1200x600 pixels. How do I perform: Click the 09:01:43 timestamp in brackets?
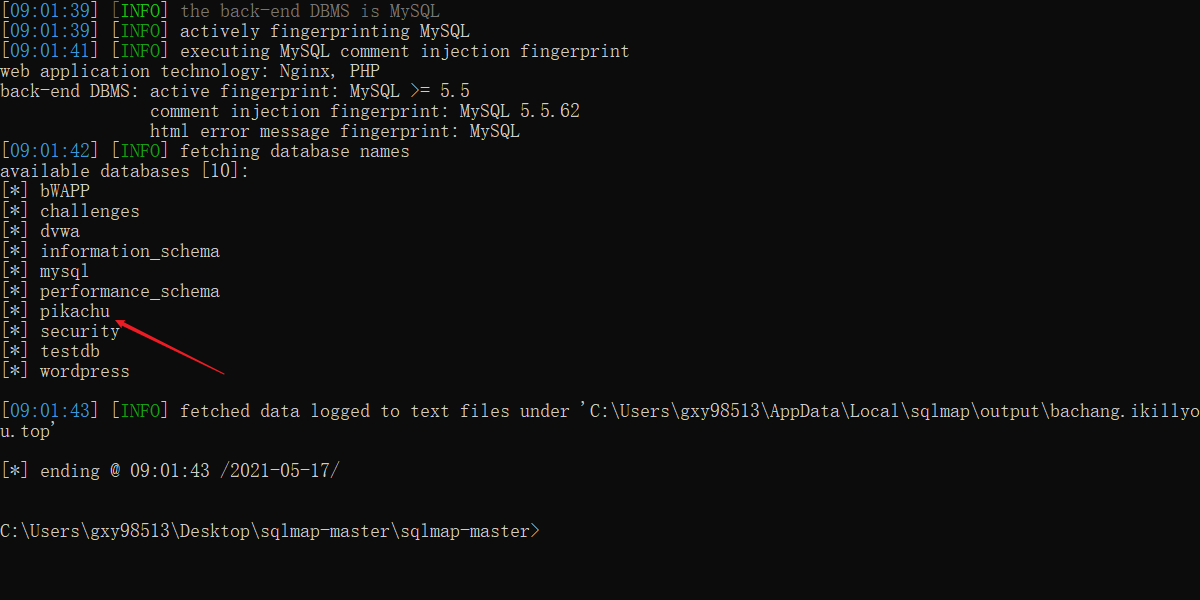(x=50, y=411)
